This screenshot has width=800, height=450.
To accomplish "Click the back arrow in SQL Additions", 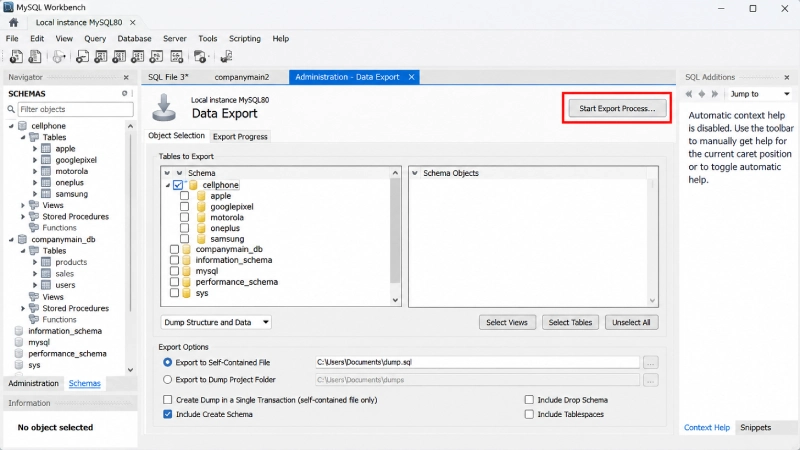I will 689,94.
